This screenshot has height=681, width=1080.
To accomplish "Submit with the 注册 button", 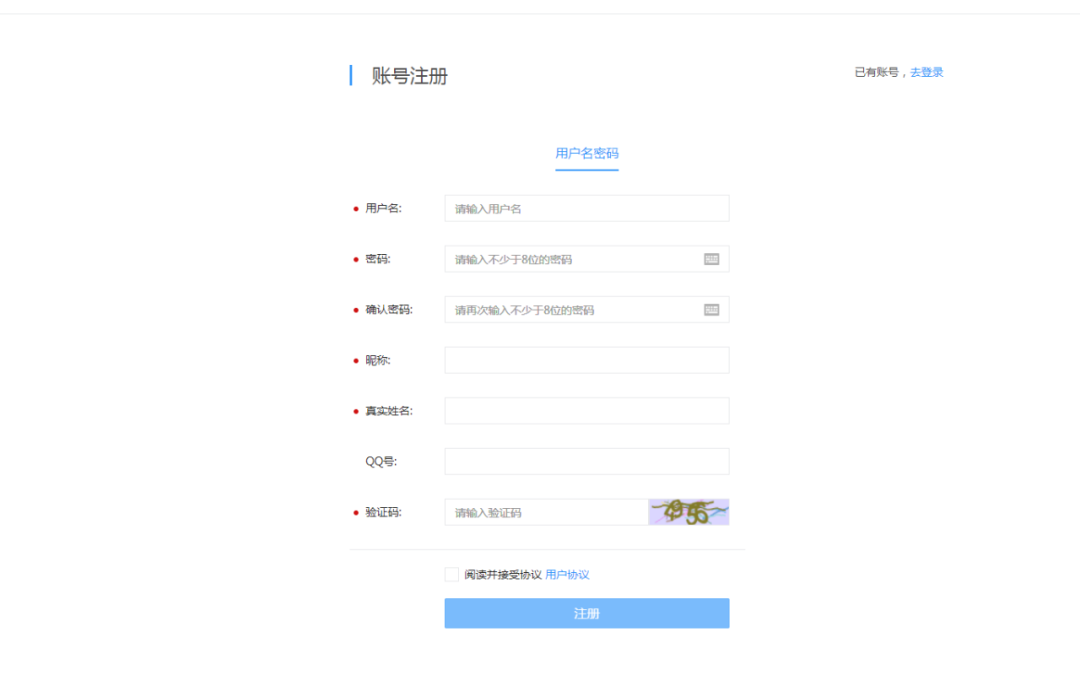I will [587, 613].
